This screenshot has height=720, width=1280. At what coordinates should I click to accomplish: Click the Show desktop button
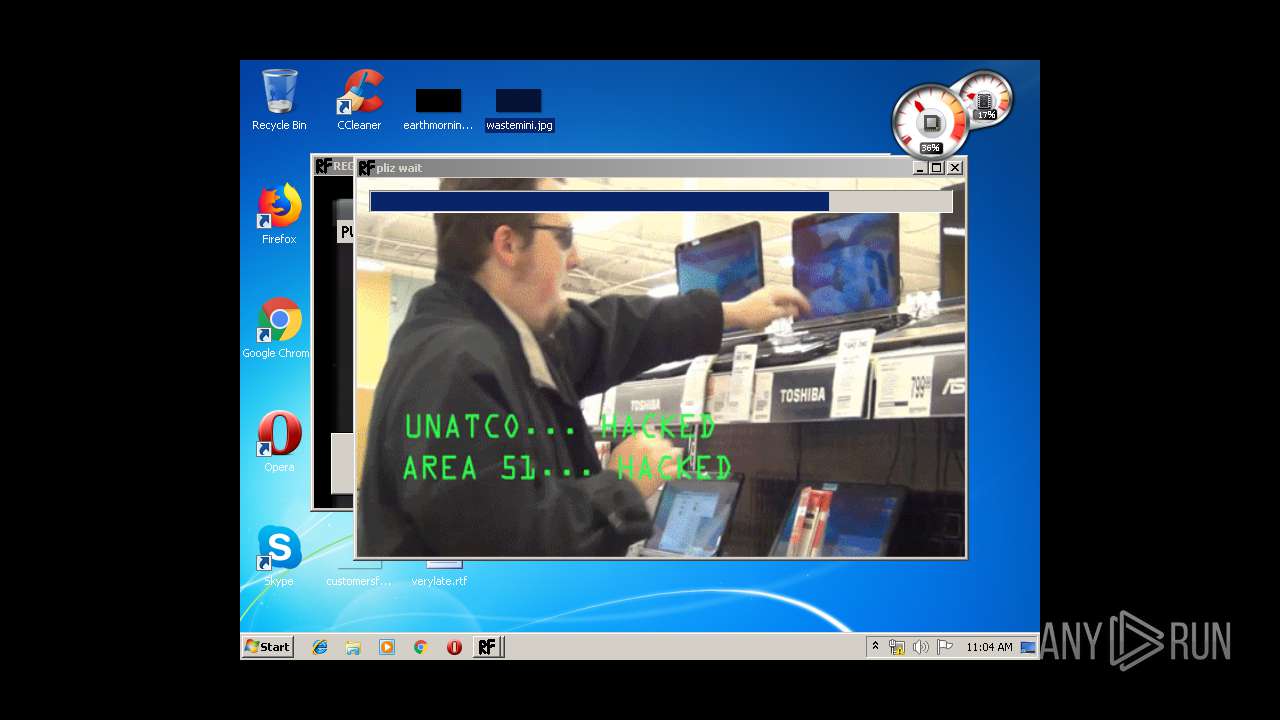(1028, 647)
